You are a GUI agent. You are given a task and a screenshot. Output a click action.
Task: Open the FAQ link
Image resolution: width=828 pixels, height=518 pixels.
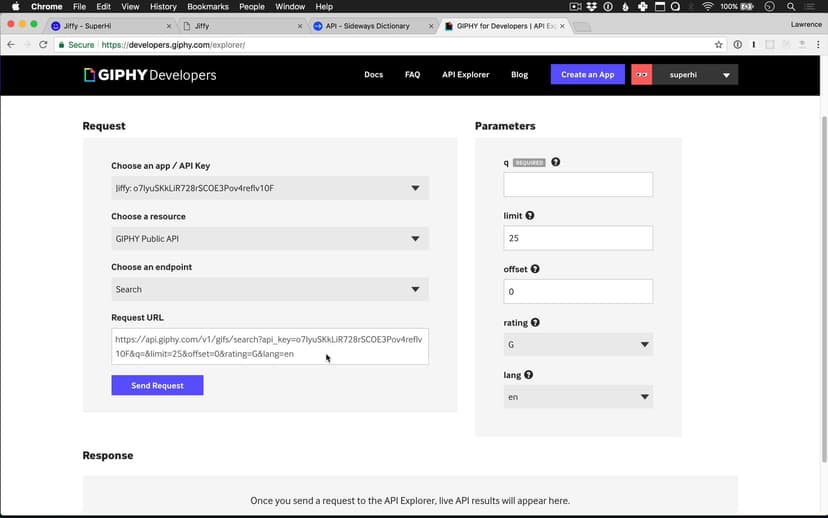[x=412, y=74]
